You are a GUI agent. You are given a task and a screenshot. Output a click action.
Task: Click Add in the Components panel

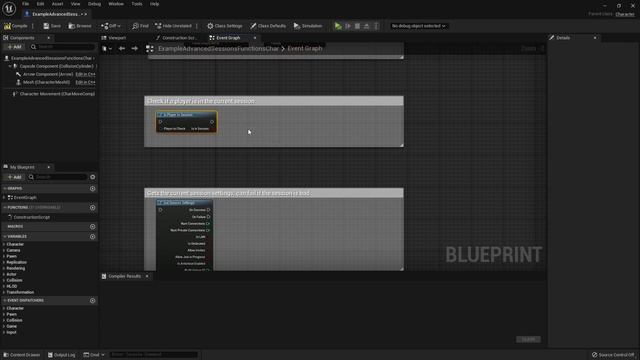(14, 47)
